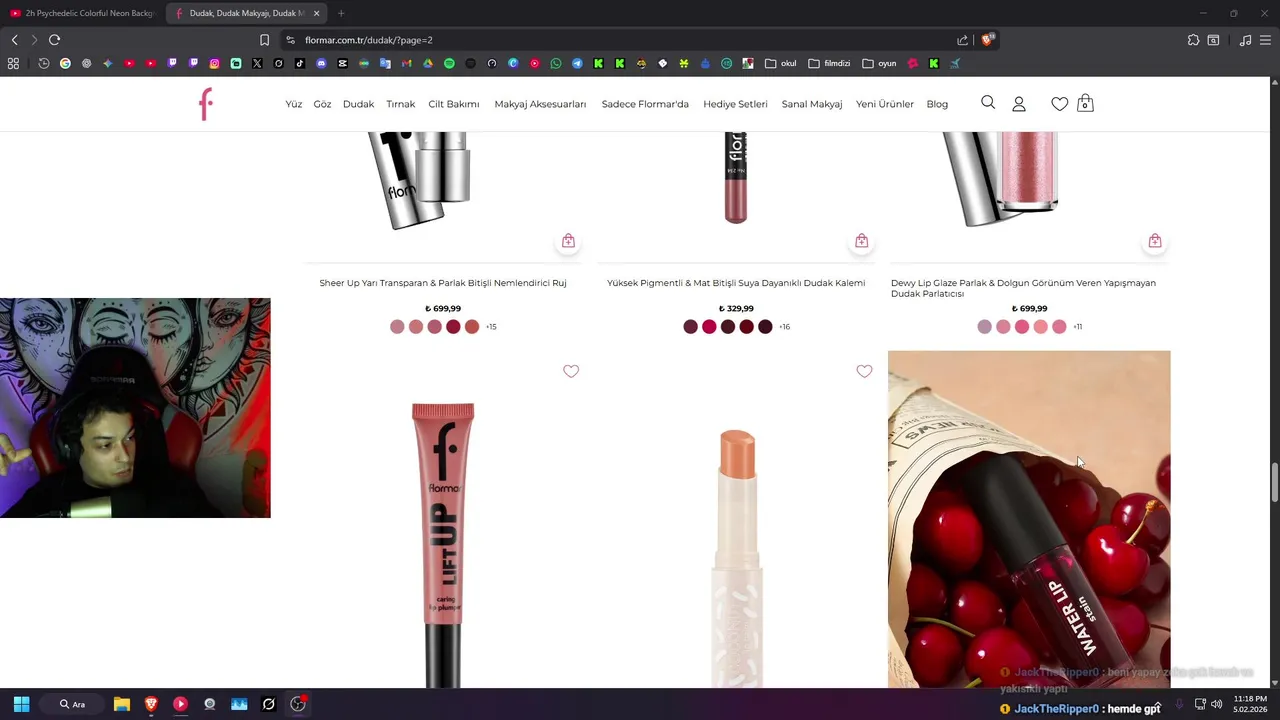The height and width of the screenshot is (720, 1280).
Task: Expand the okul bookmarks folder
Action: pyautogui.click(x=781, y=63)
